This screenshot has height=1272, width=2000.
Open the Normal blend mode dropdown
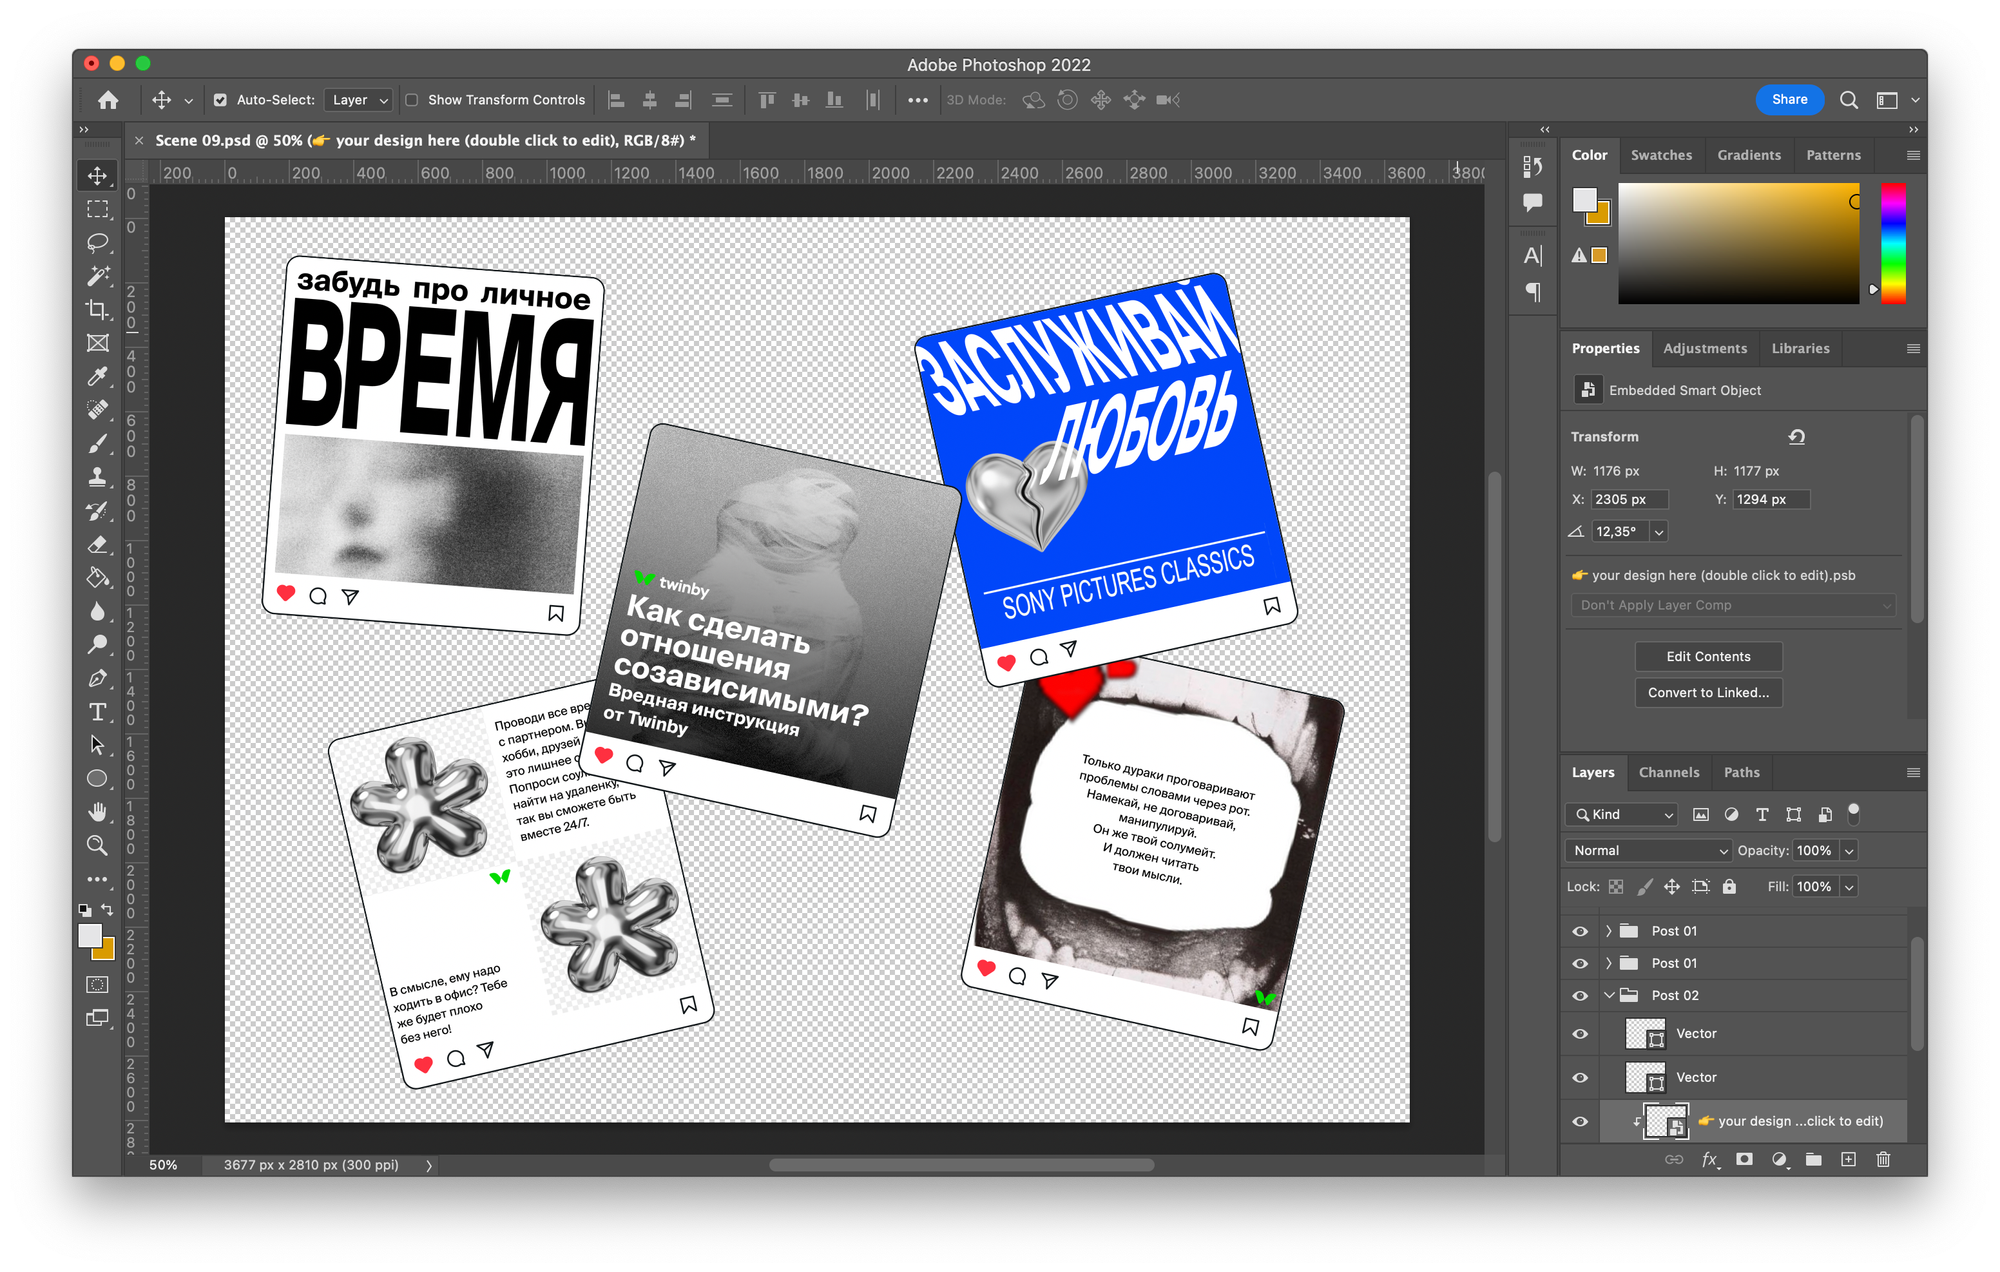pos(1648,851)
